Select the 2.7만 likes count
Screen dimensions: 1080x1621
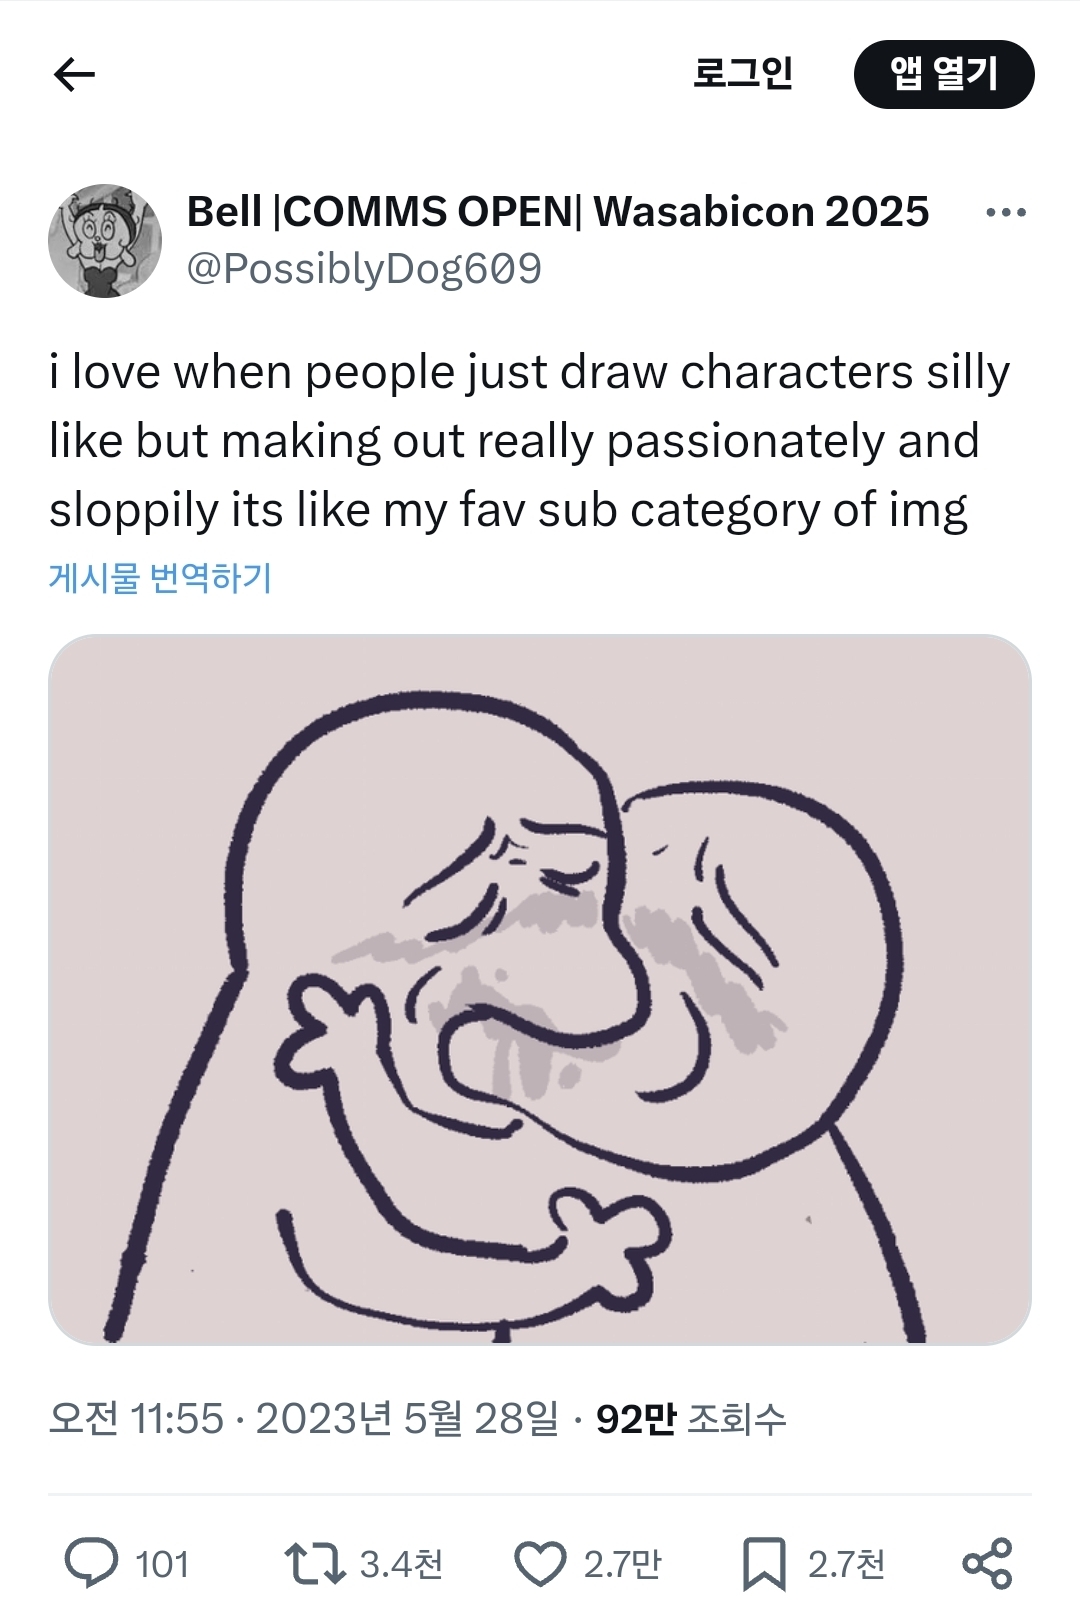click(622, 1564)
